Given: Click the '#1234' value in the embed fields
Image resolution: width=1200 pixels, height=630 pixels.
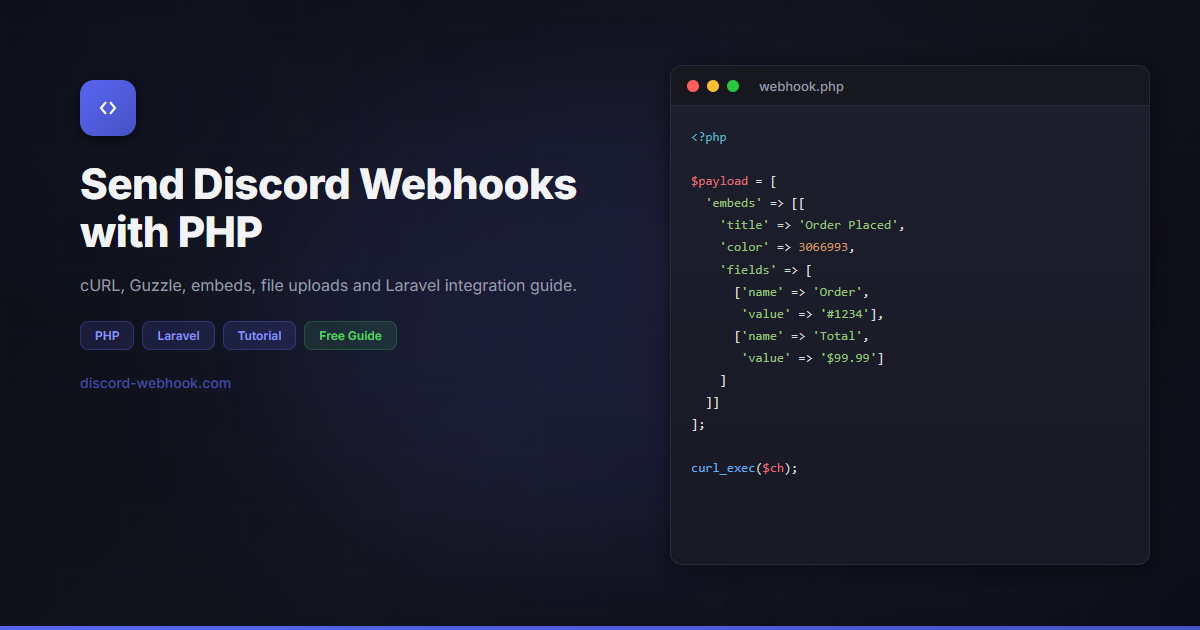Looking at the screenshot, I should coord(846,313).
